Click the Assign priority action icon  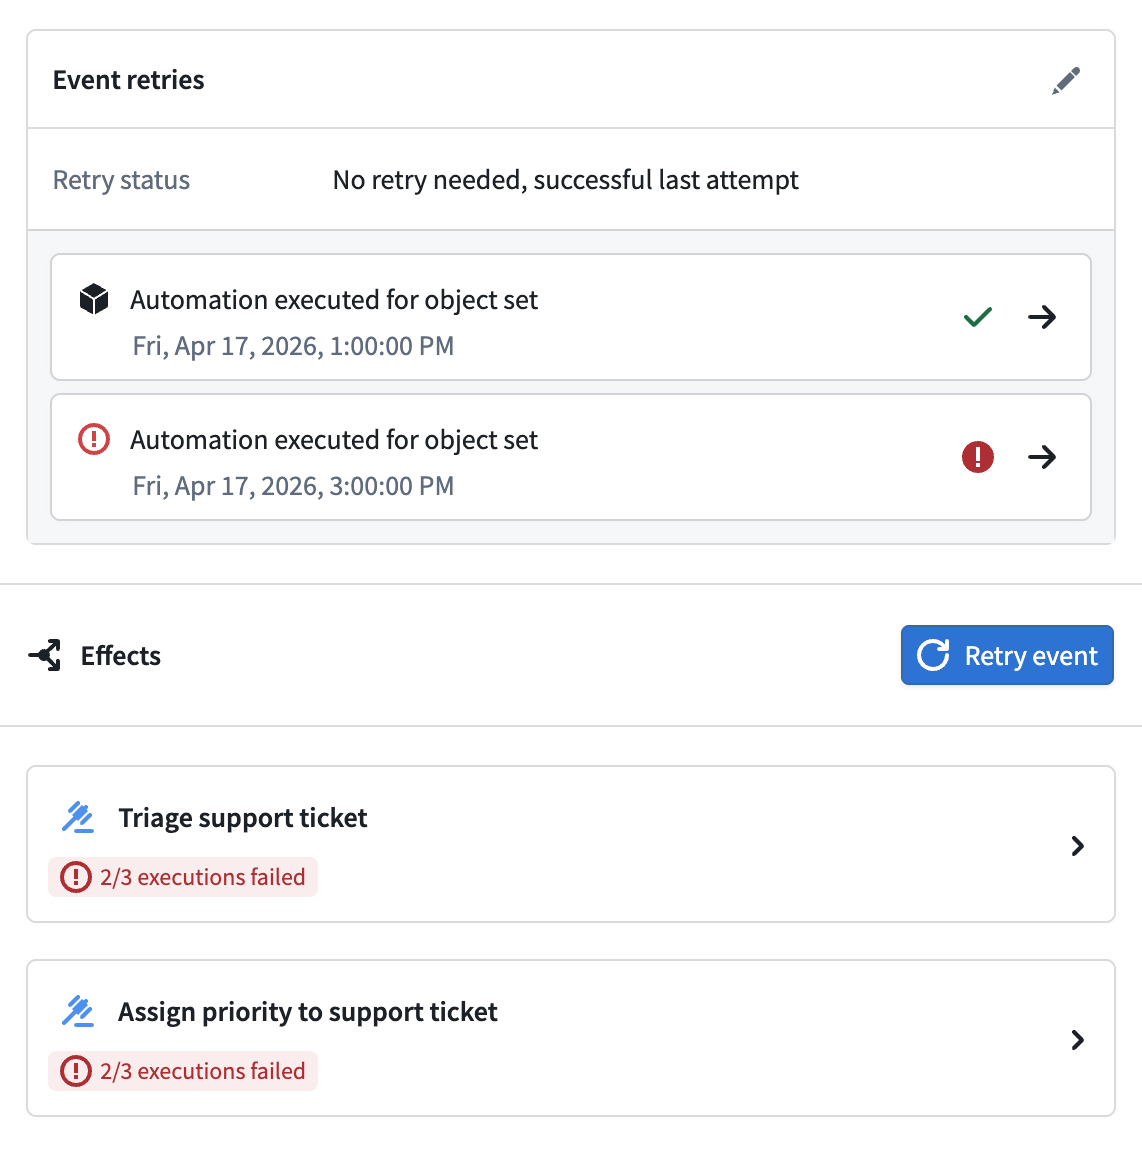(78, 1011)
